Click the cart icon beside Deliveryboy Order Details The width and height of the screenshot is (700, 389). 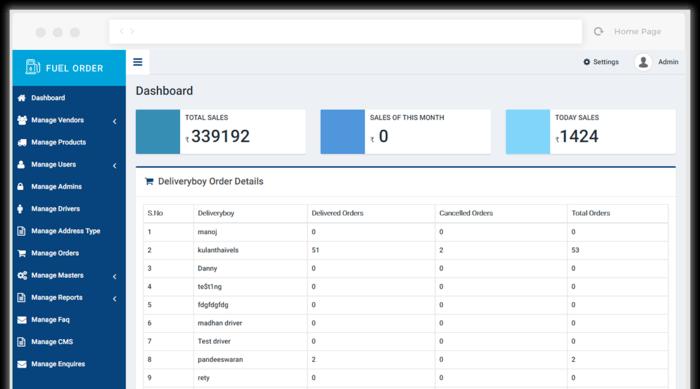(x=149, y=181)
